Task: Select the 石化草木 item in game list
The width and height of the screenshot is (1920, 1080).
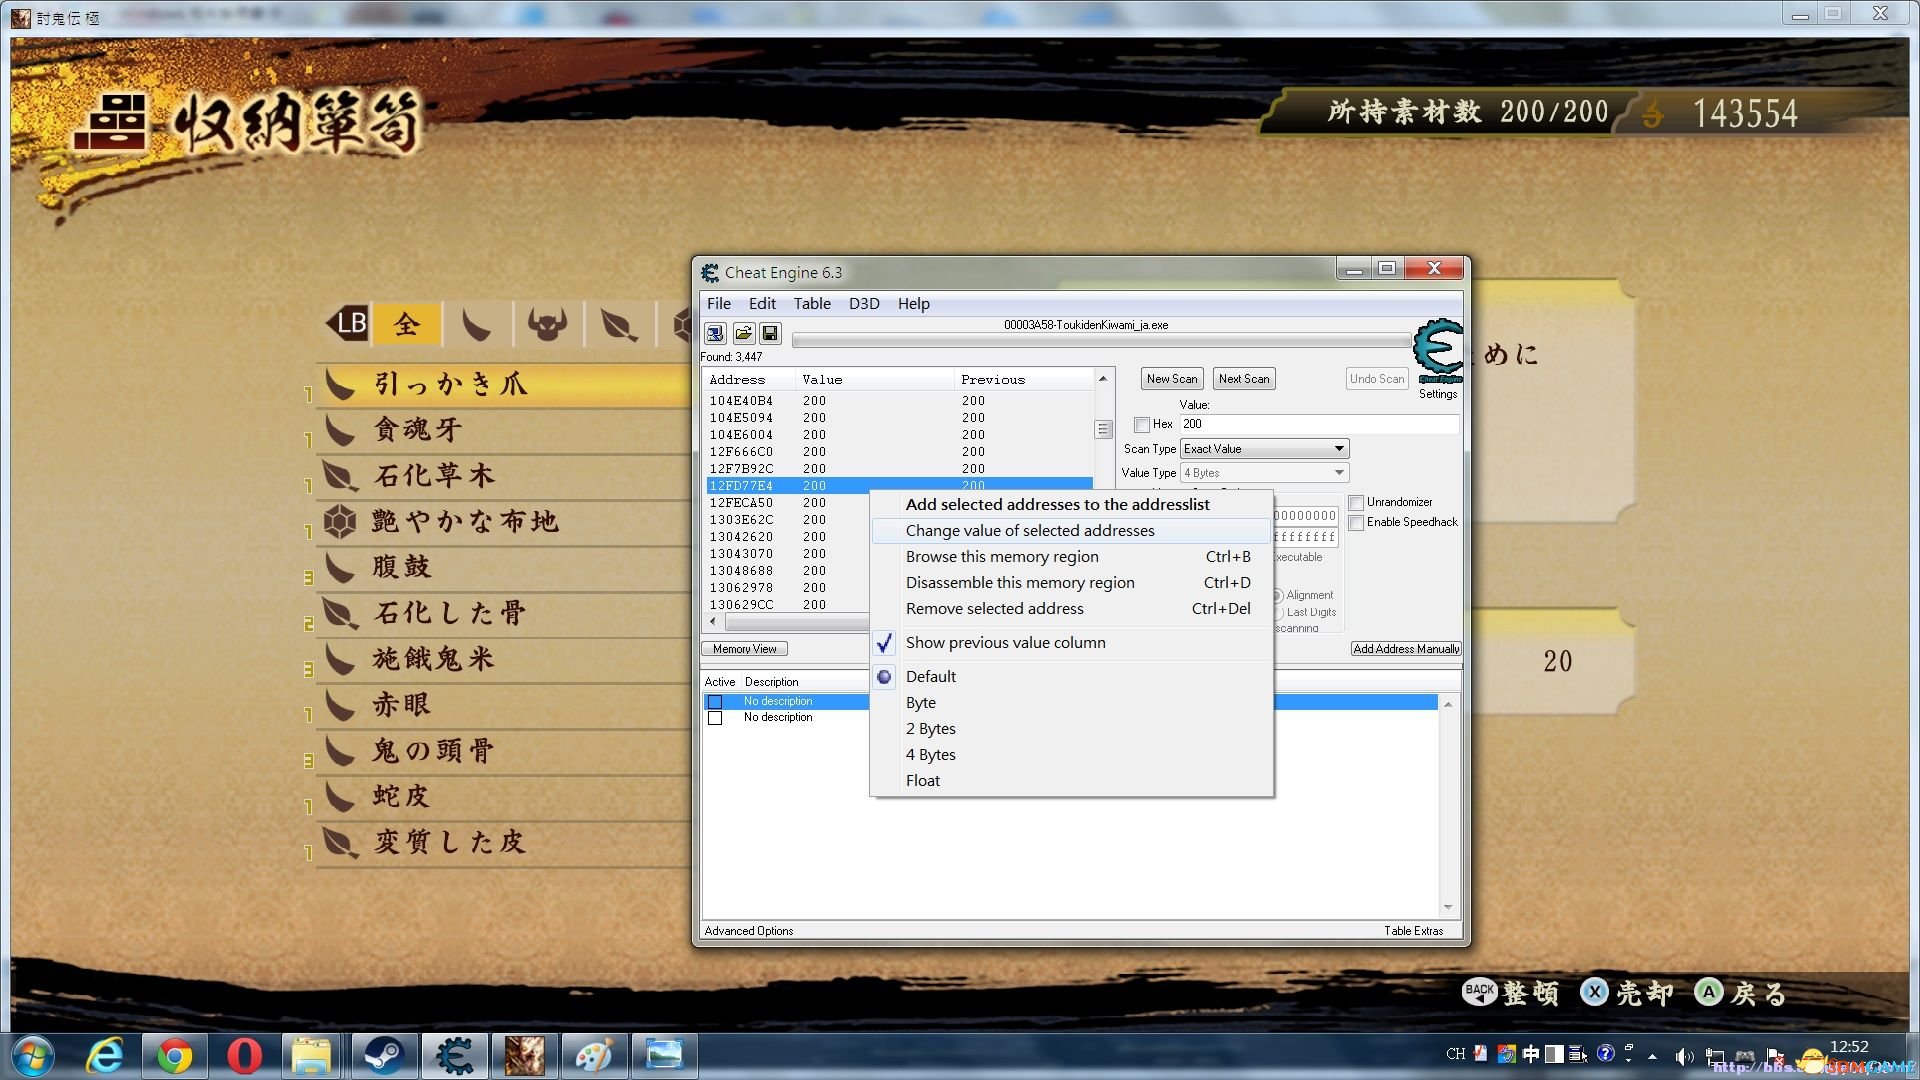Action: [504, 476]
